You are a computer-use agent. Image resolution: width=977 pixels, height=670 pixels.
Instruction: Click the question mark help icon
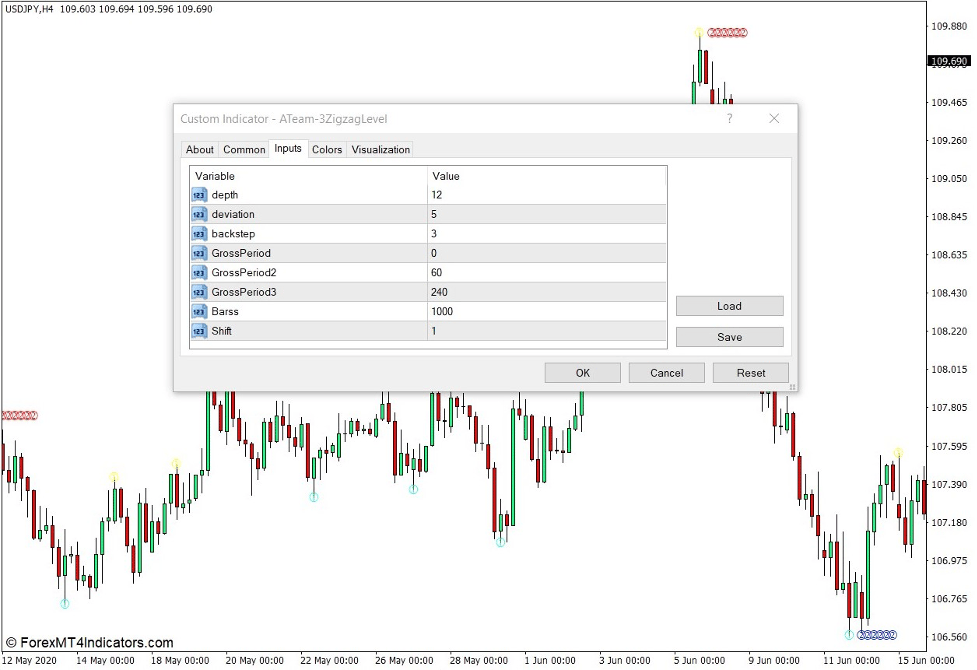[x=729, y=119]
